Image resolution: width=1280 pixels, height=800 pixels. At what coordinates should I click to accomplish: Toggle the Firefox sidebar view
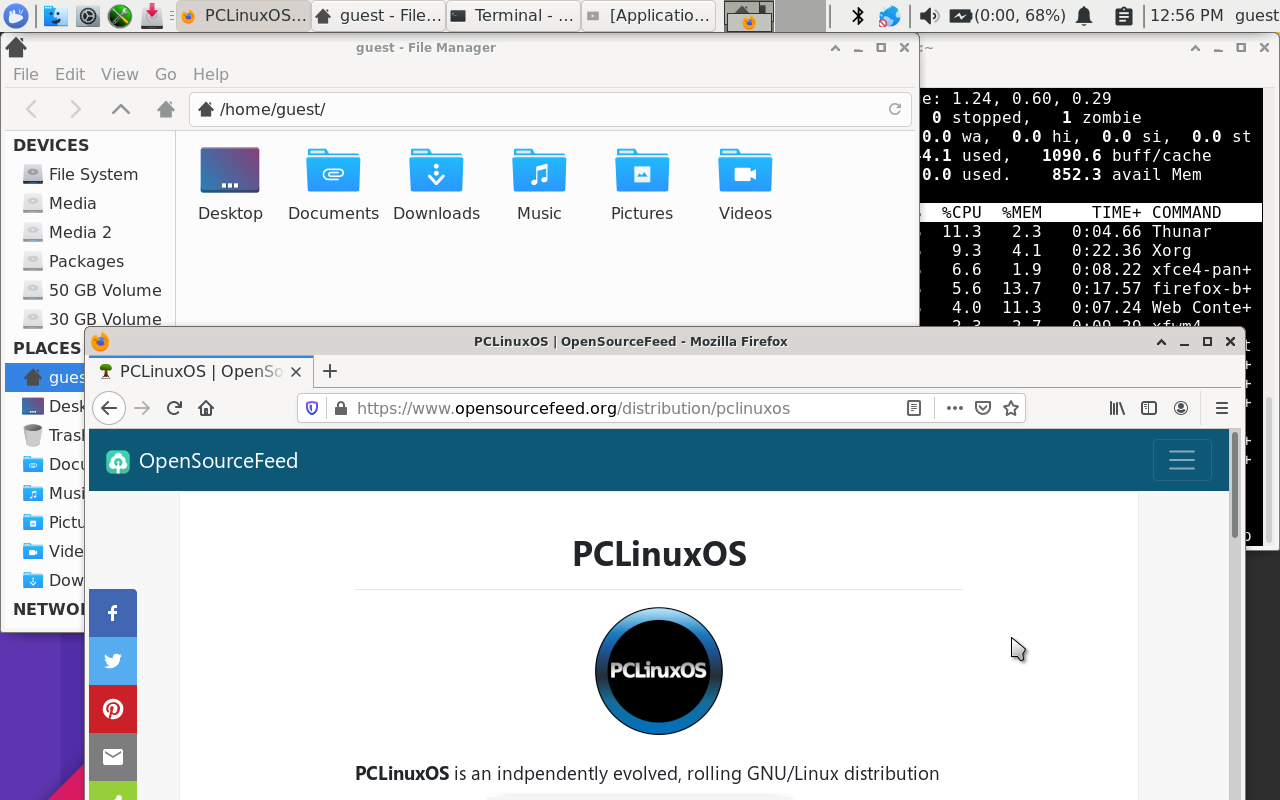coord(1149,408)
